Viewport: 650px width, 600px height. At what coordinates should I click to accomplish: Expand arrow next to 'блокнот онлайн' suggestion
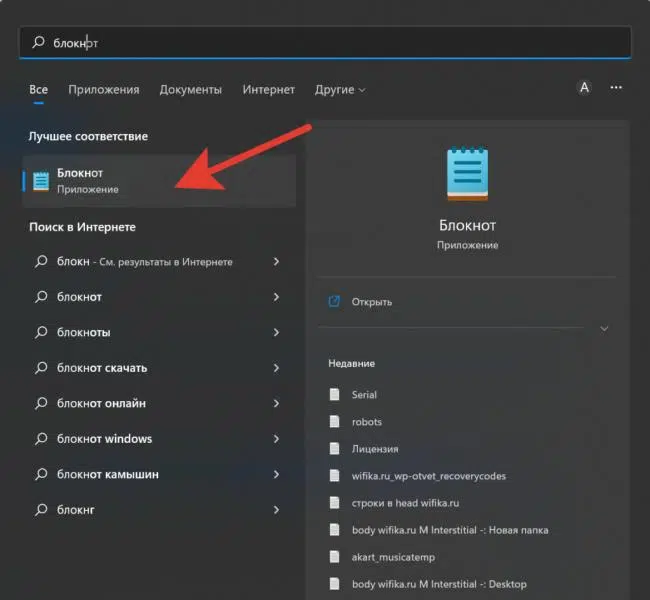(276, 403)
